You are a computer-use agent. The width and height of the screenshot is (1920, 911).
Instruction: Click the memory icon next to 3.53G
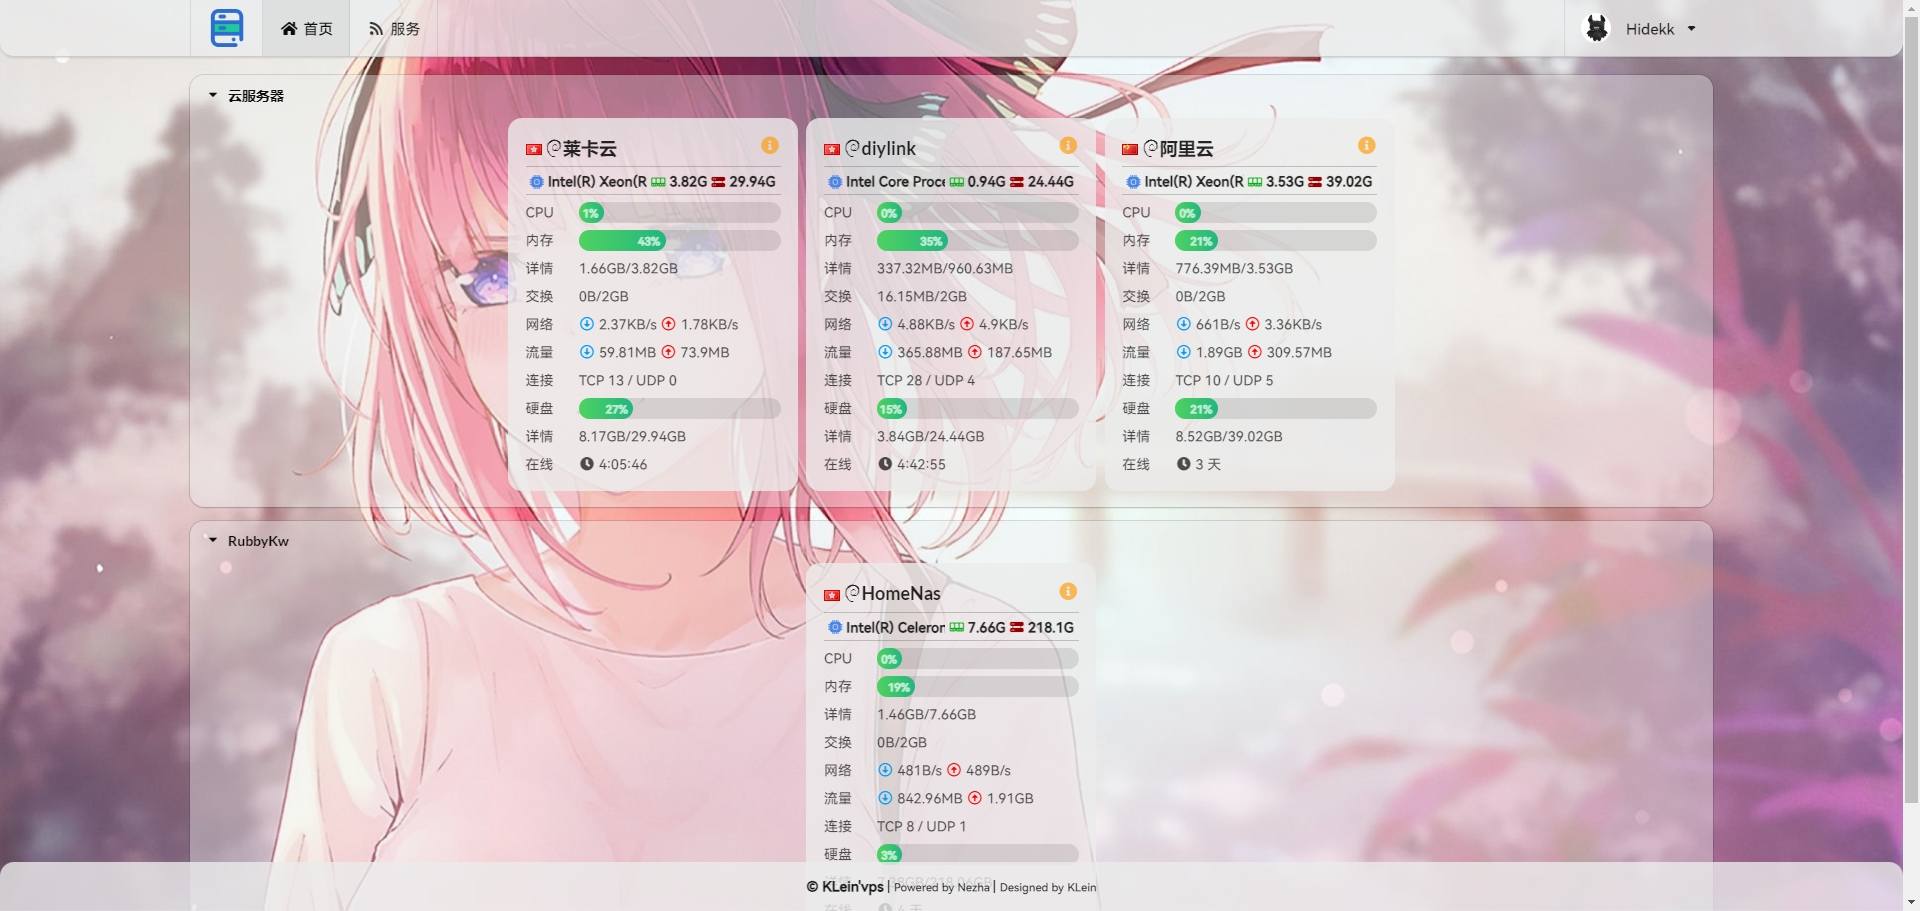[1255, 182]
